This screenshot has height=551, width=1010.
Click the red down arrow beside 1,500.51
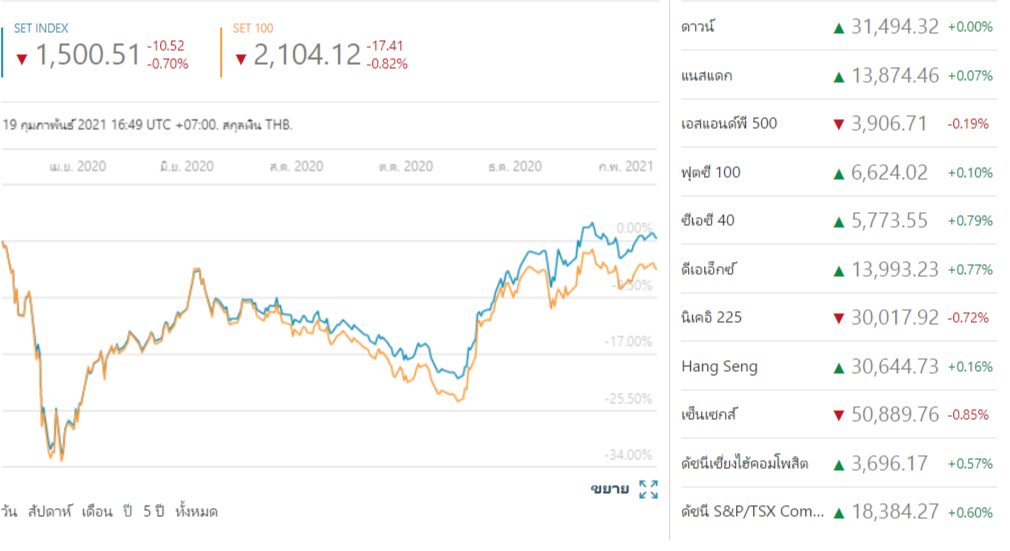point(22,57)
